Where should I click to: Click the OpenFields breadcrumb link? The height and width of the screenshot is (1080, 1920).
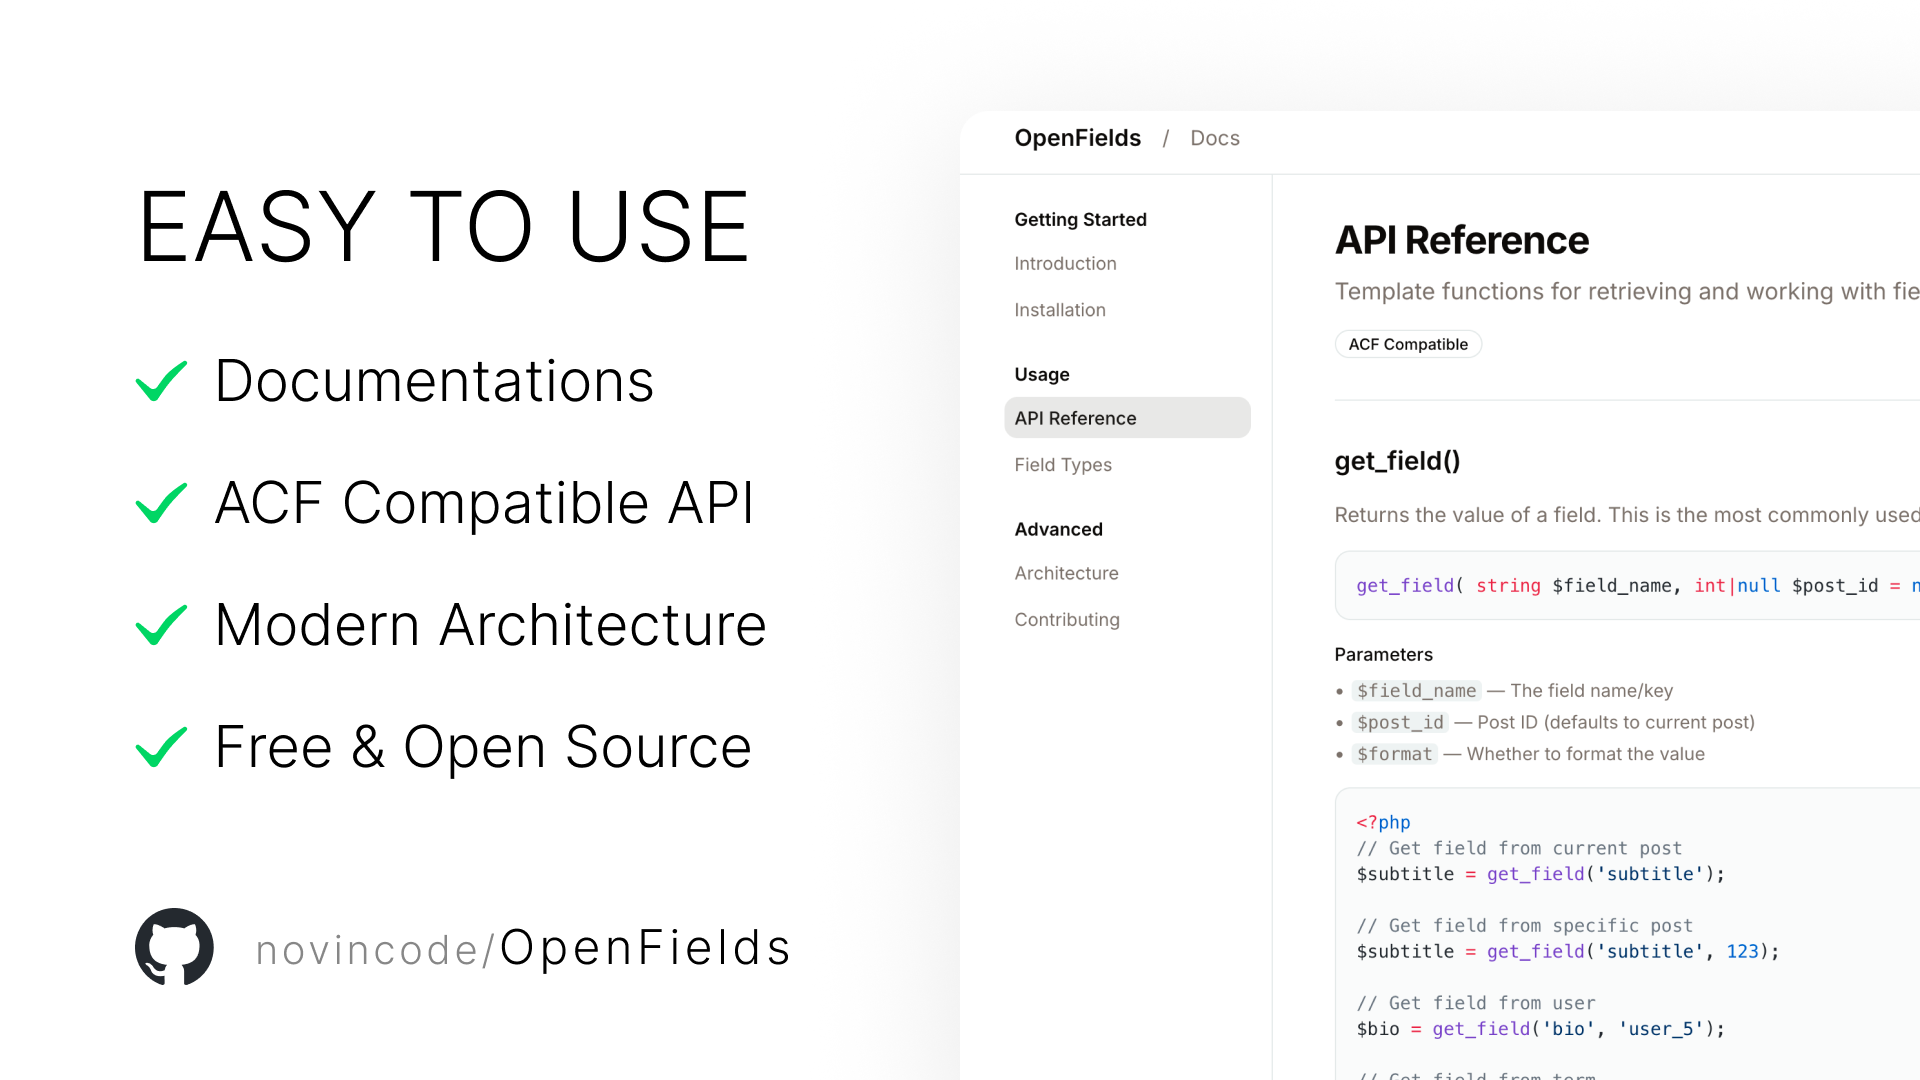click(x=1077, y=138)
